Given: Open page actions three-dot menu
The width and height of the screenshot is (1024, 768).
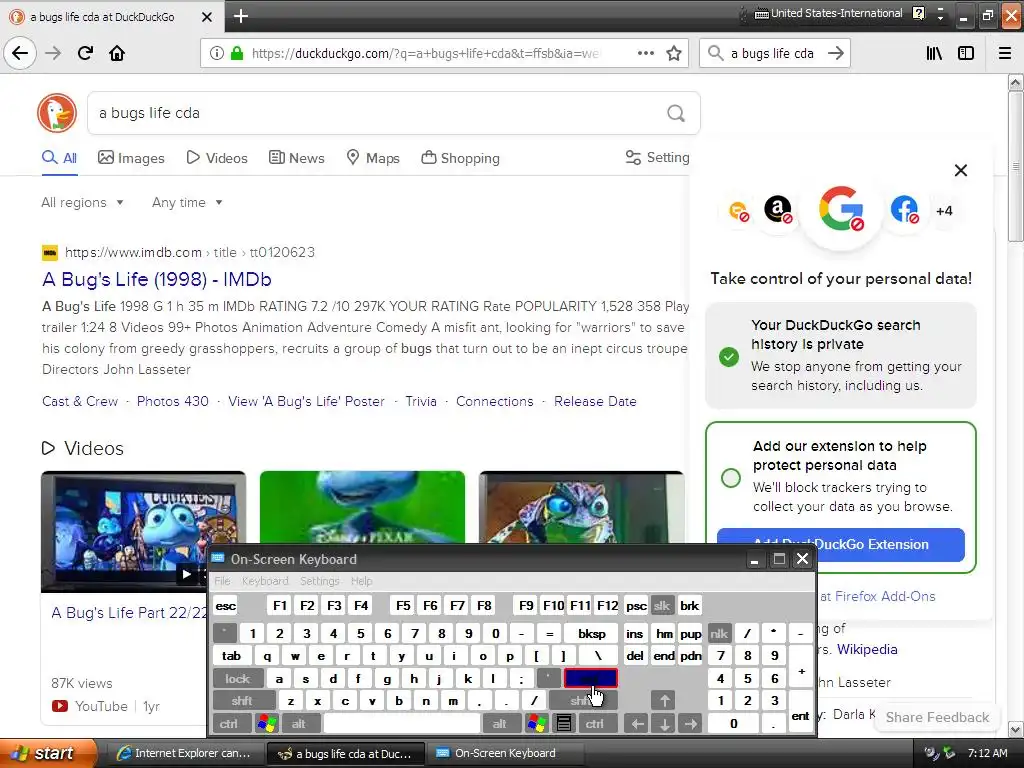Looking at the screenshot, I should (645, 53).
